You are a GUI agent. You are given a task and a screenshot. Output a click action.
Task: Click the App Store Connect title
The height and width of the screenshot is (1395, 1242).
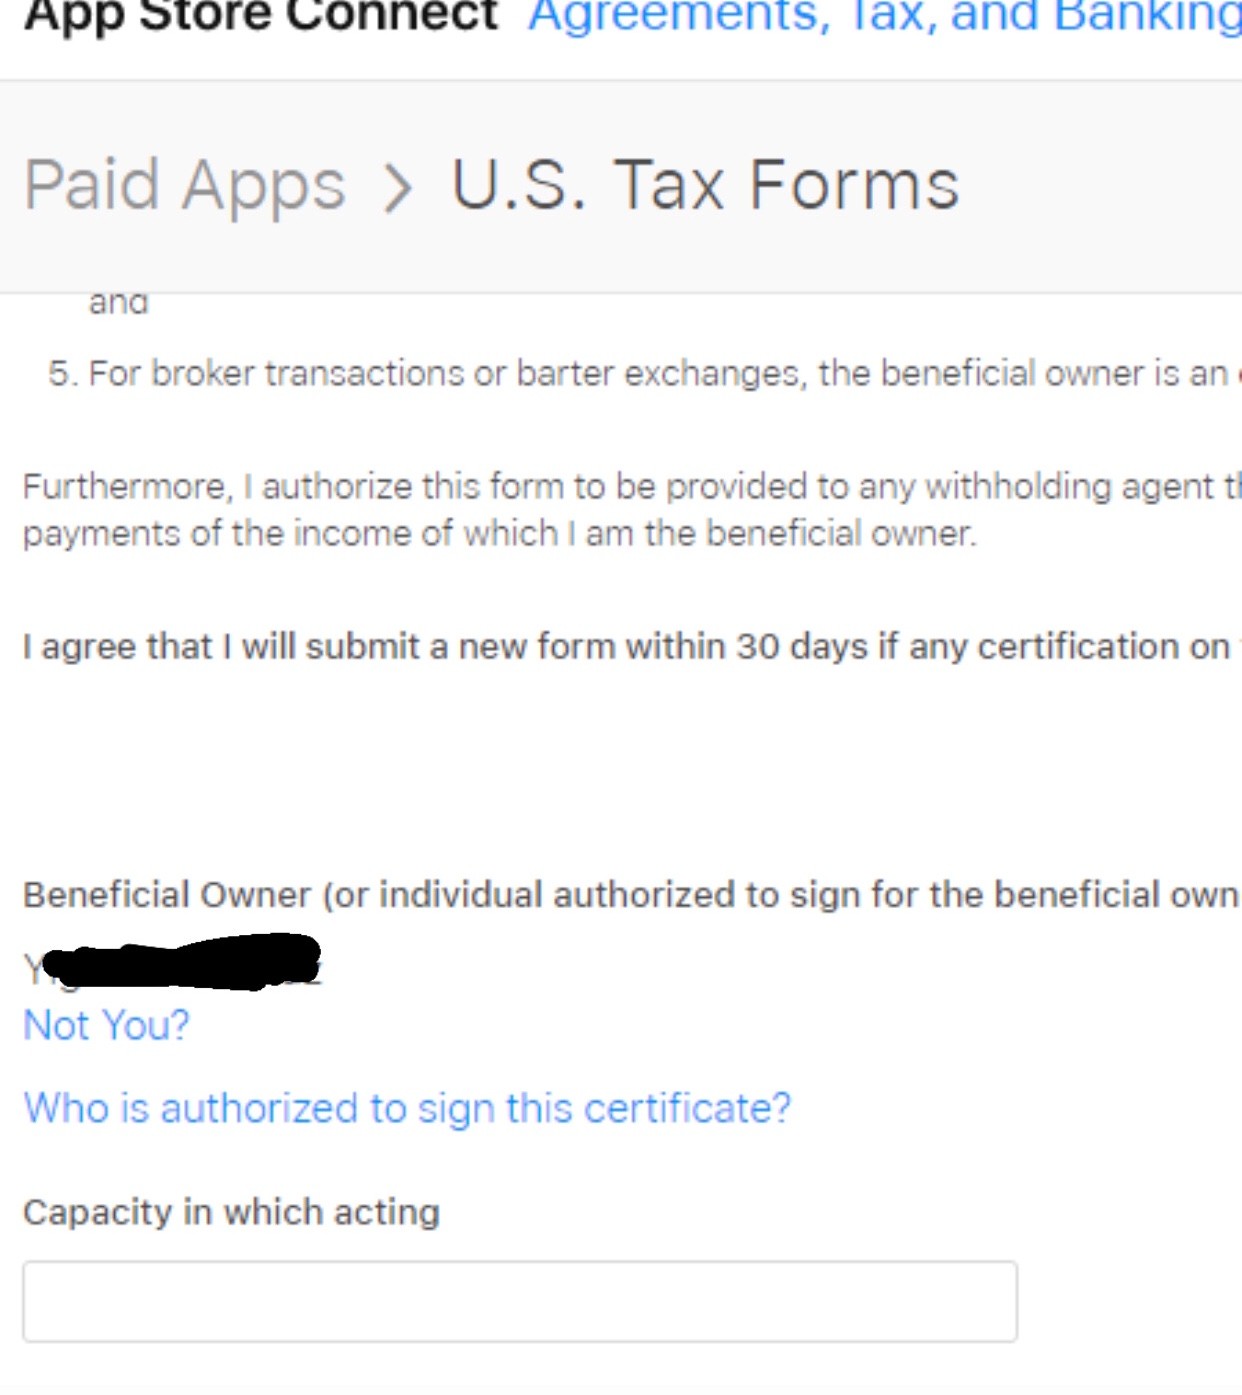pos(260,16)
